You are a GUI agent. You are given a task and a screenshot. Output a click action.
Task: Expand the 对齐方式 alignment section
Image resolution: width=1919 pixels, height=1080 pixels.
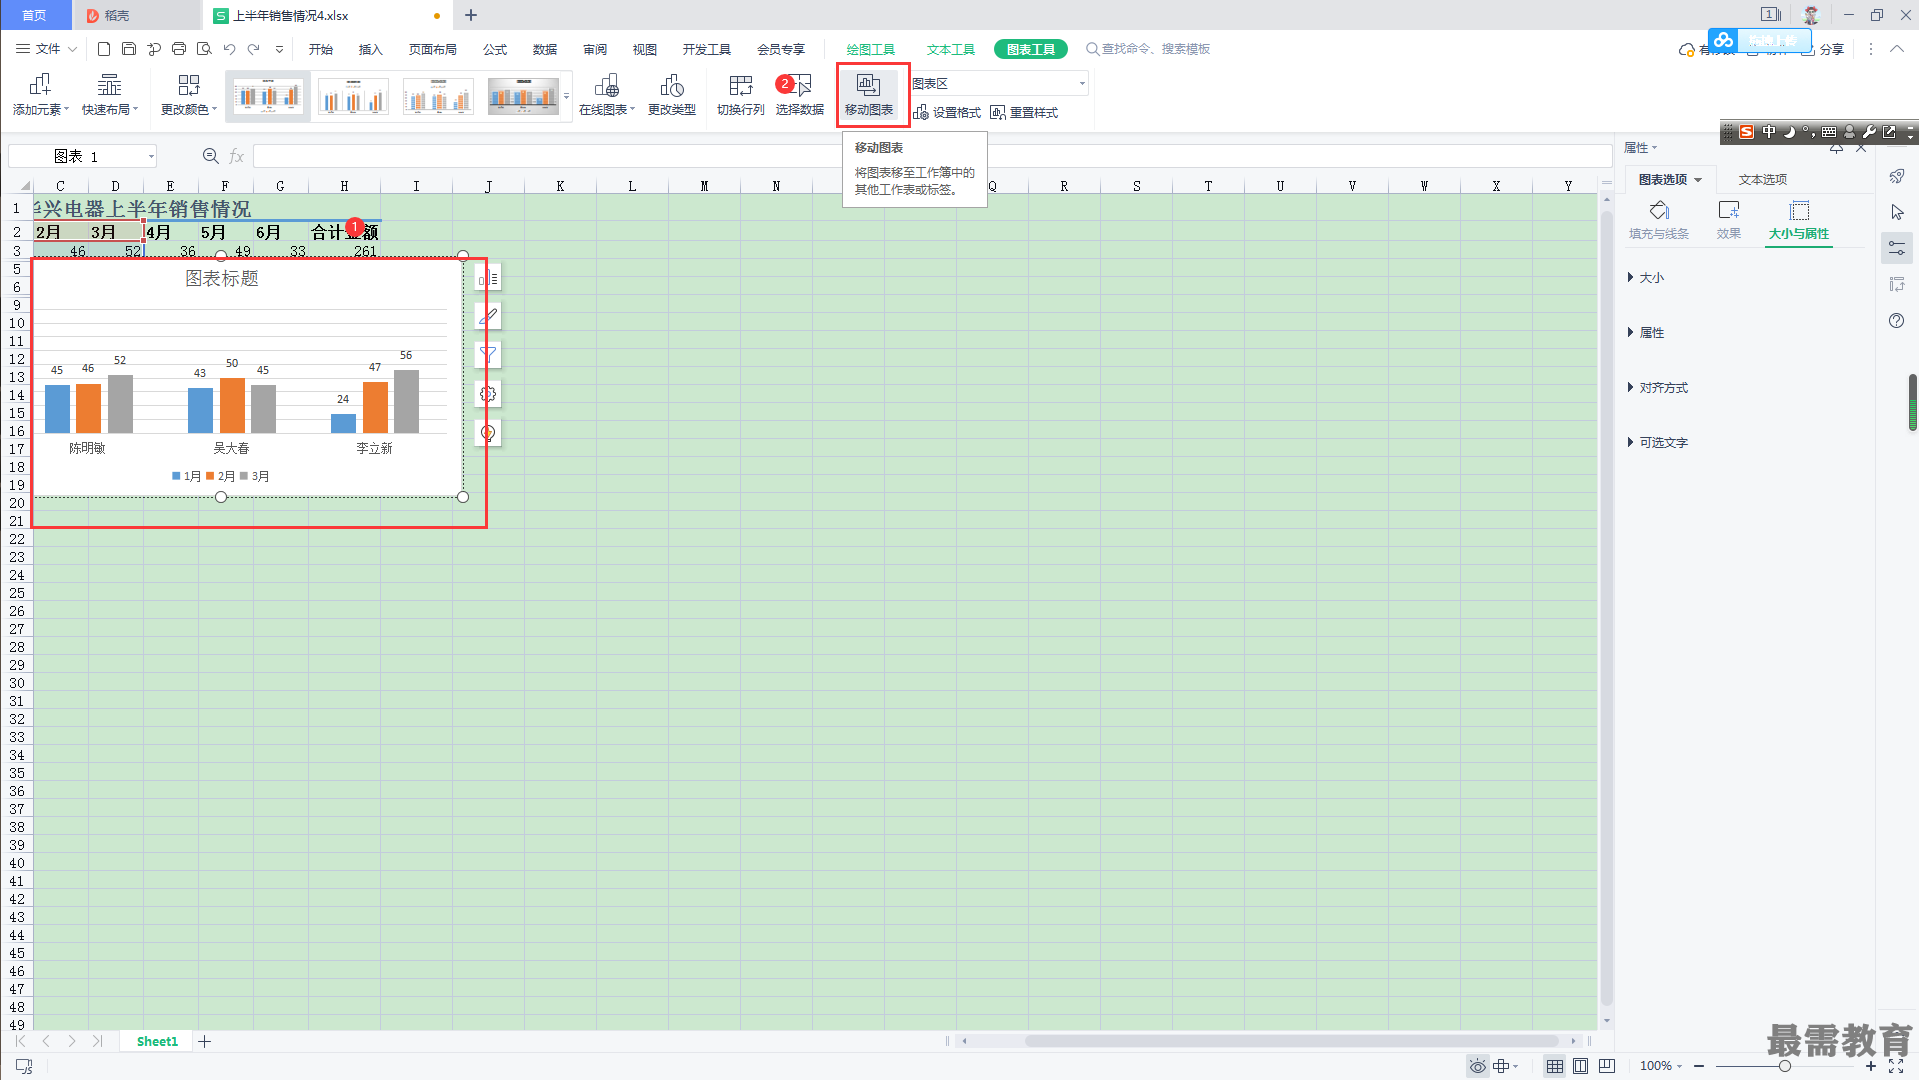click(1658, 388)
